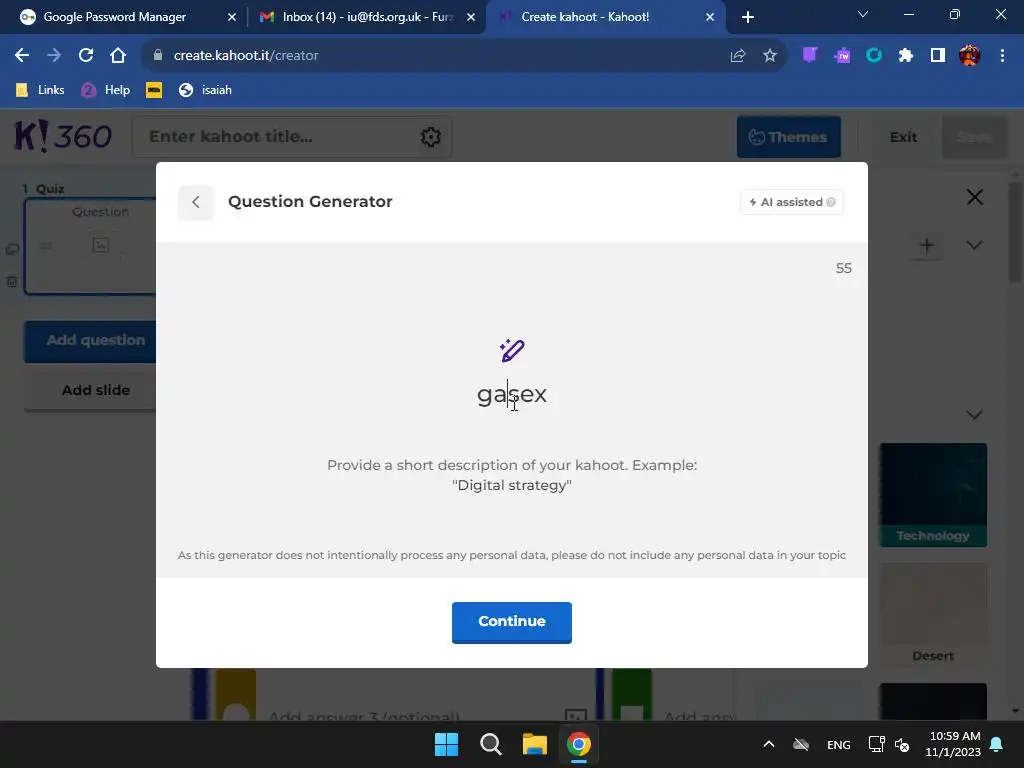Open the yellow icon bookmark
The height and width of the screenshot is (768, 1024).
click(154, 90)
